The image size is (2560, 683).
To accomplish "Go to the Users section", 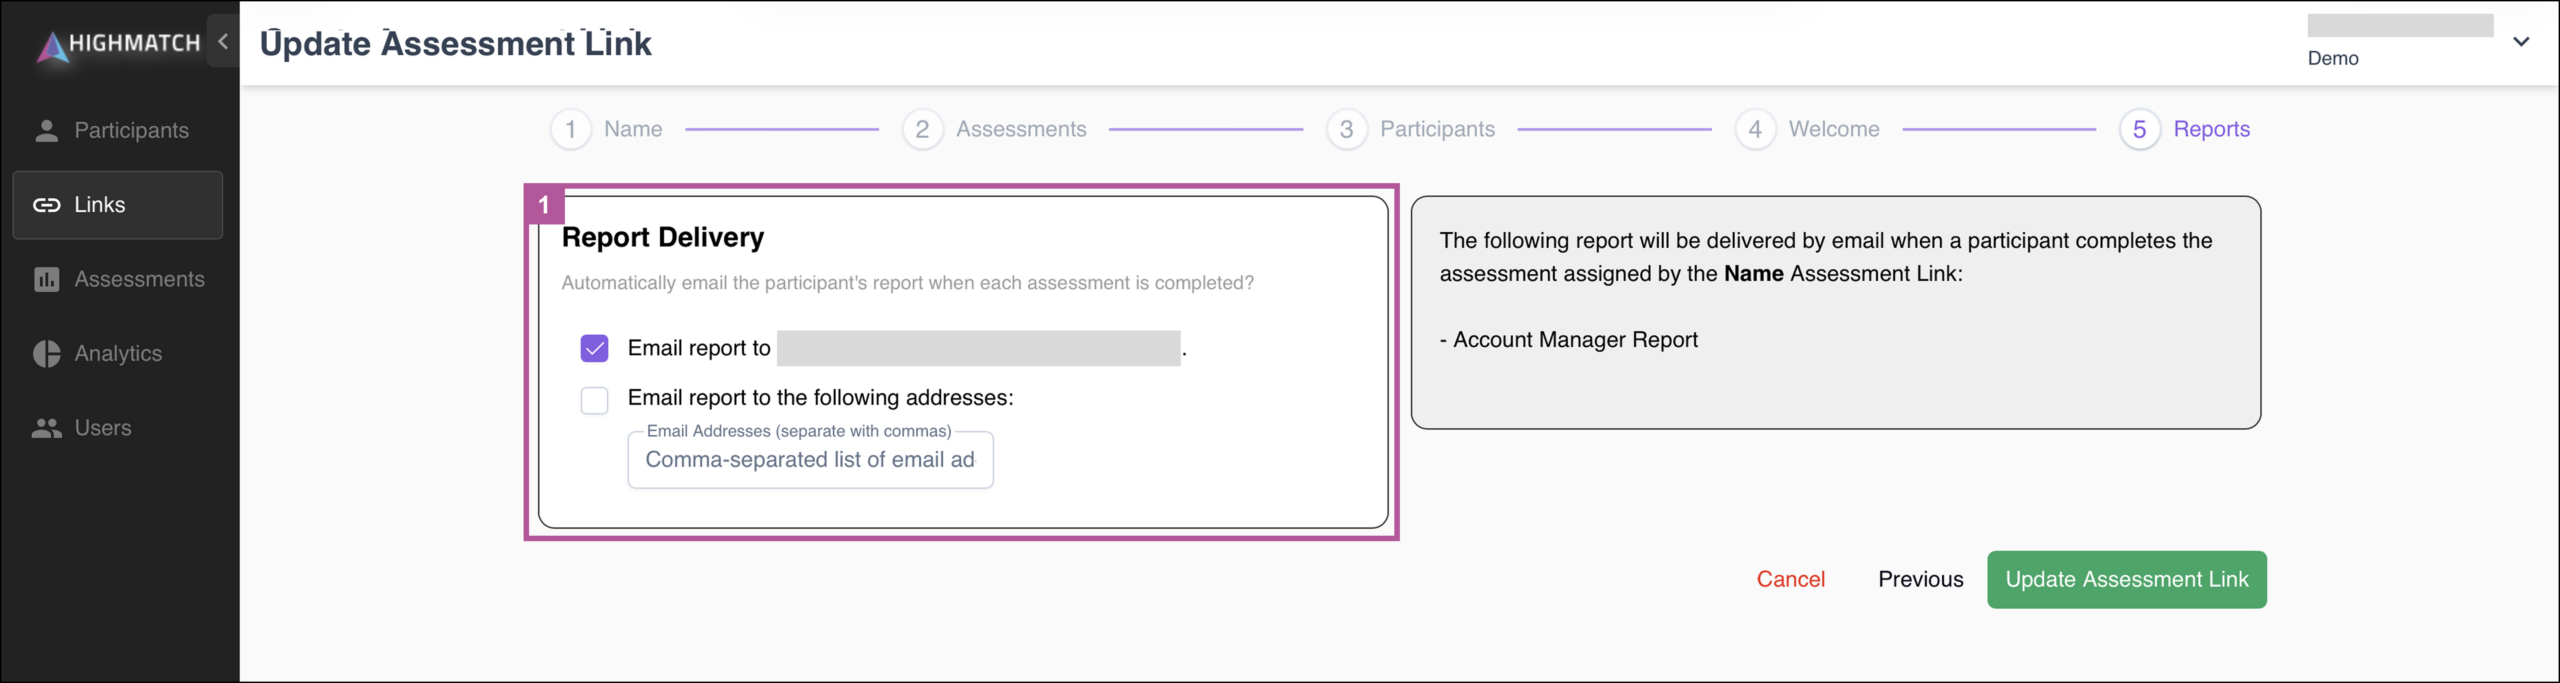I will coord(118,428).
